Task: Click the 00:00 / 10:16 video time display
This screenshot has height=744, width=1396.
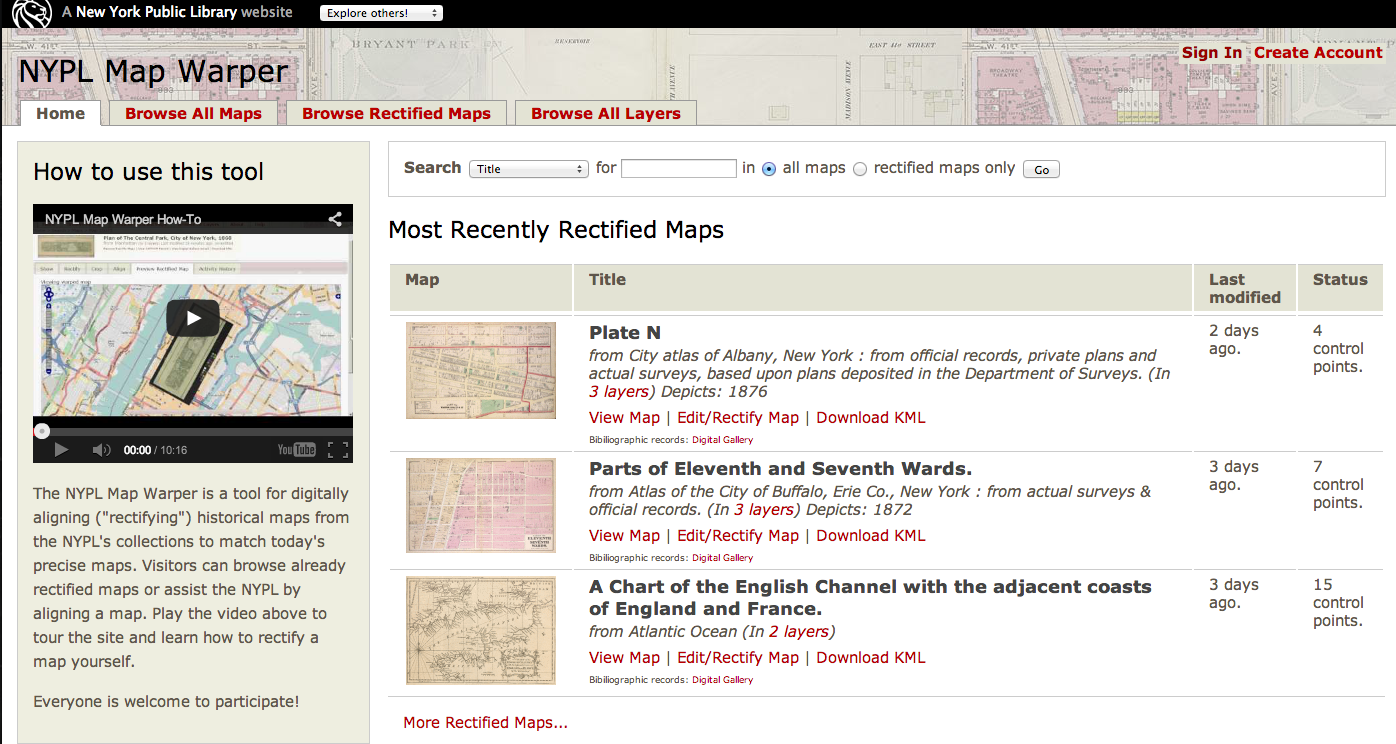Action: [155, 450]
